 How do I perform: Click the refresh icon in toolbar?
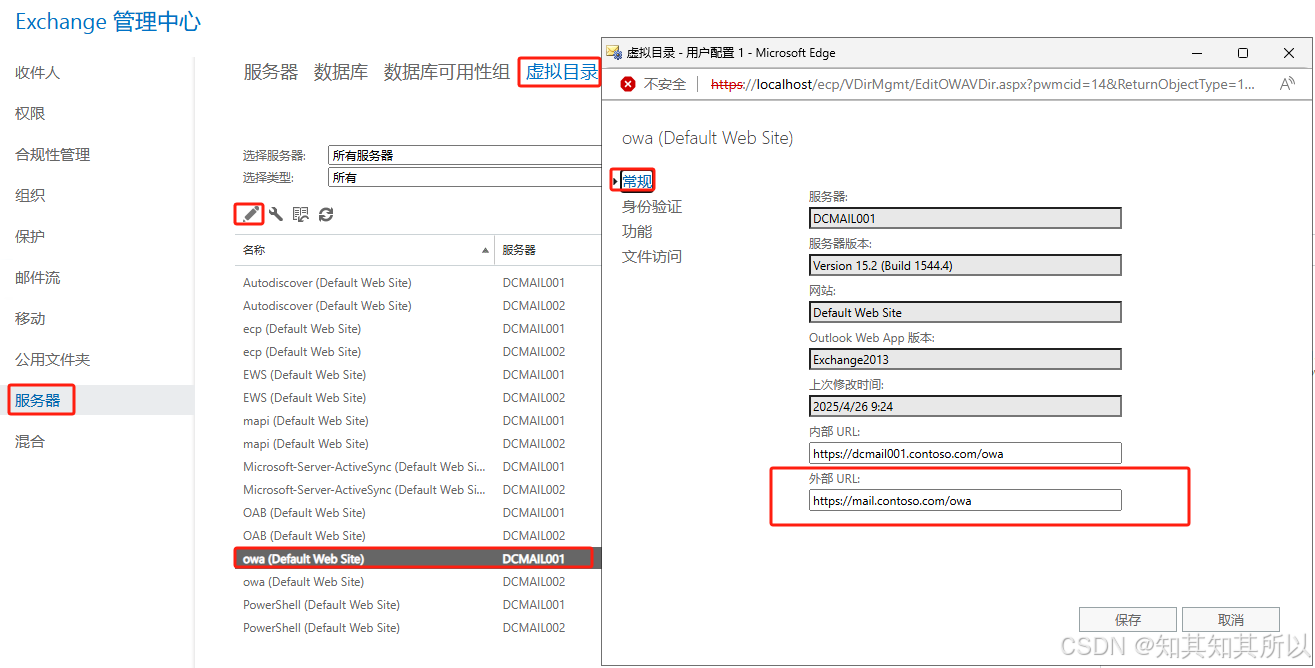tap(326, 214)
